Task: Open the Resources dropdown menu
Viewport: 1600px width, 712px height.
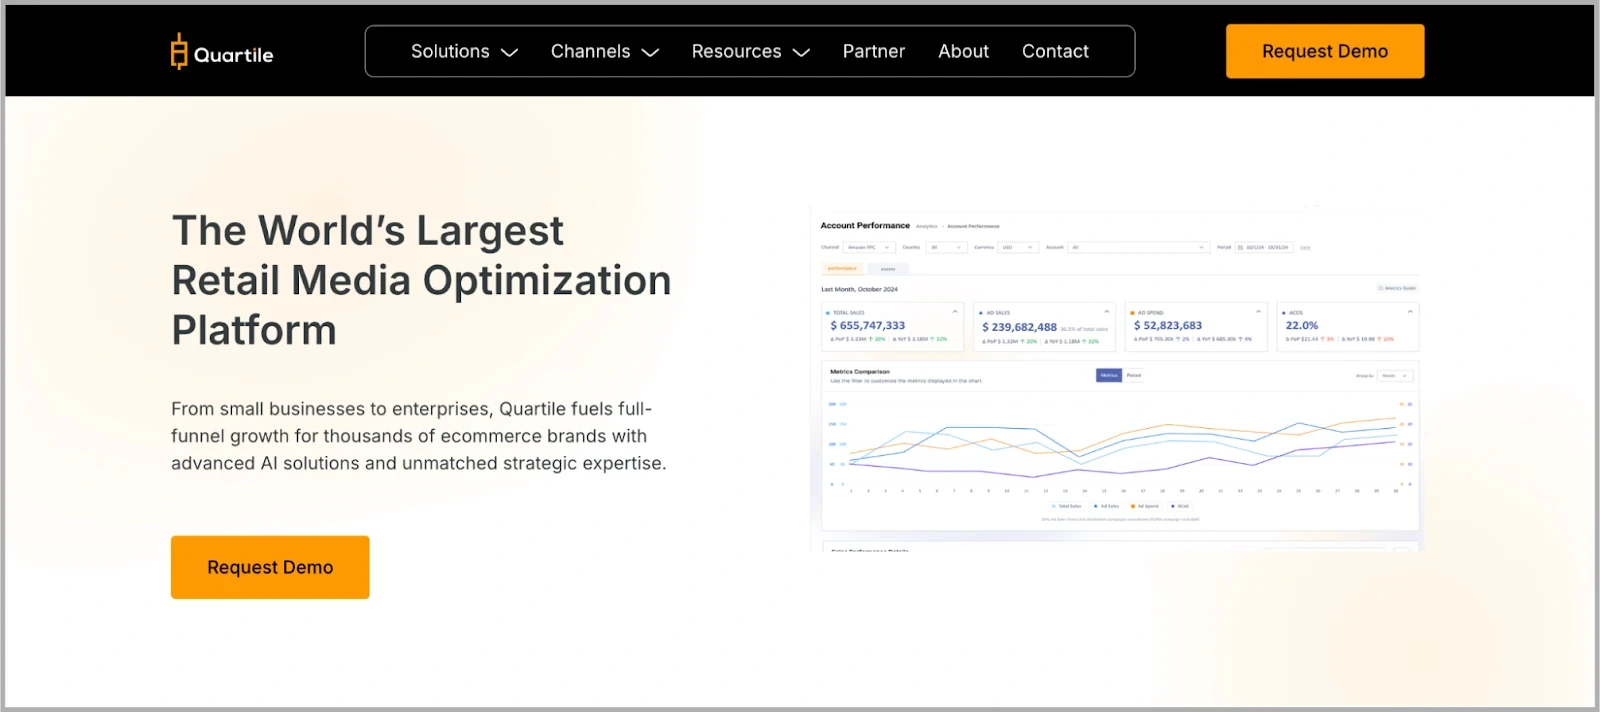Action: [x=750, y=51]
